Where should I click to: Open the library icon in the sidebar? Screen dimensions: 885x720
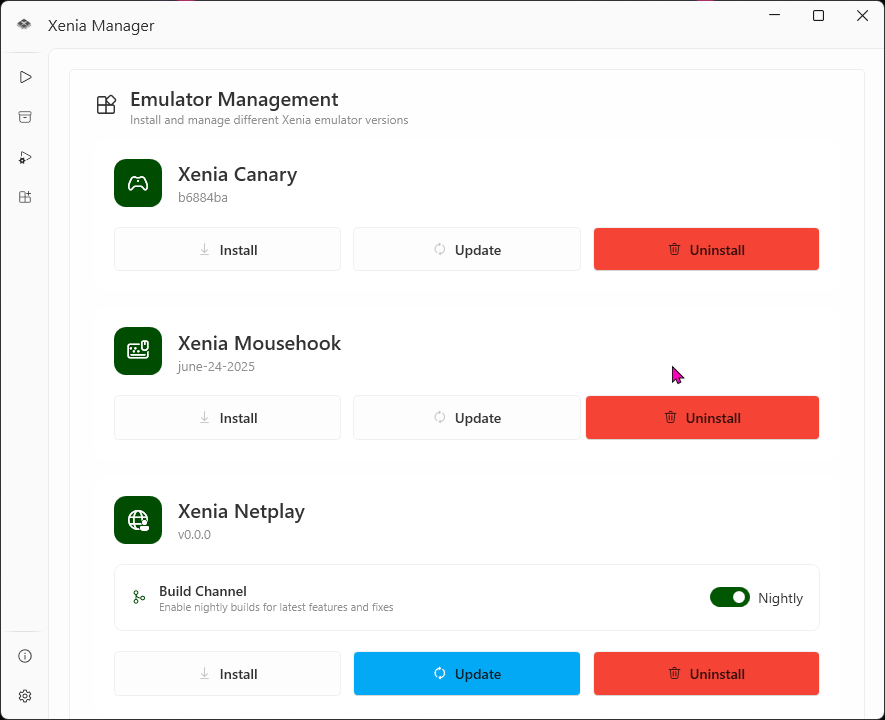(x=24, y=116)
